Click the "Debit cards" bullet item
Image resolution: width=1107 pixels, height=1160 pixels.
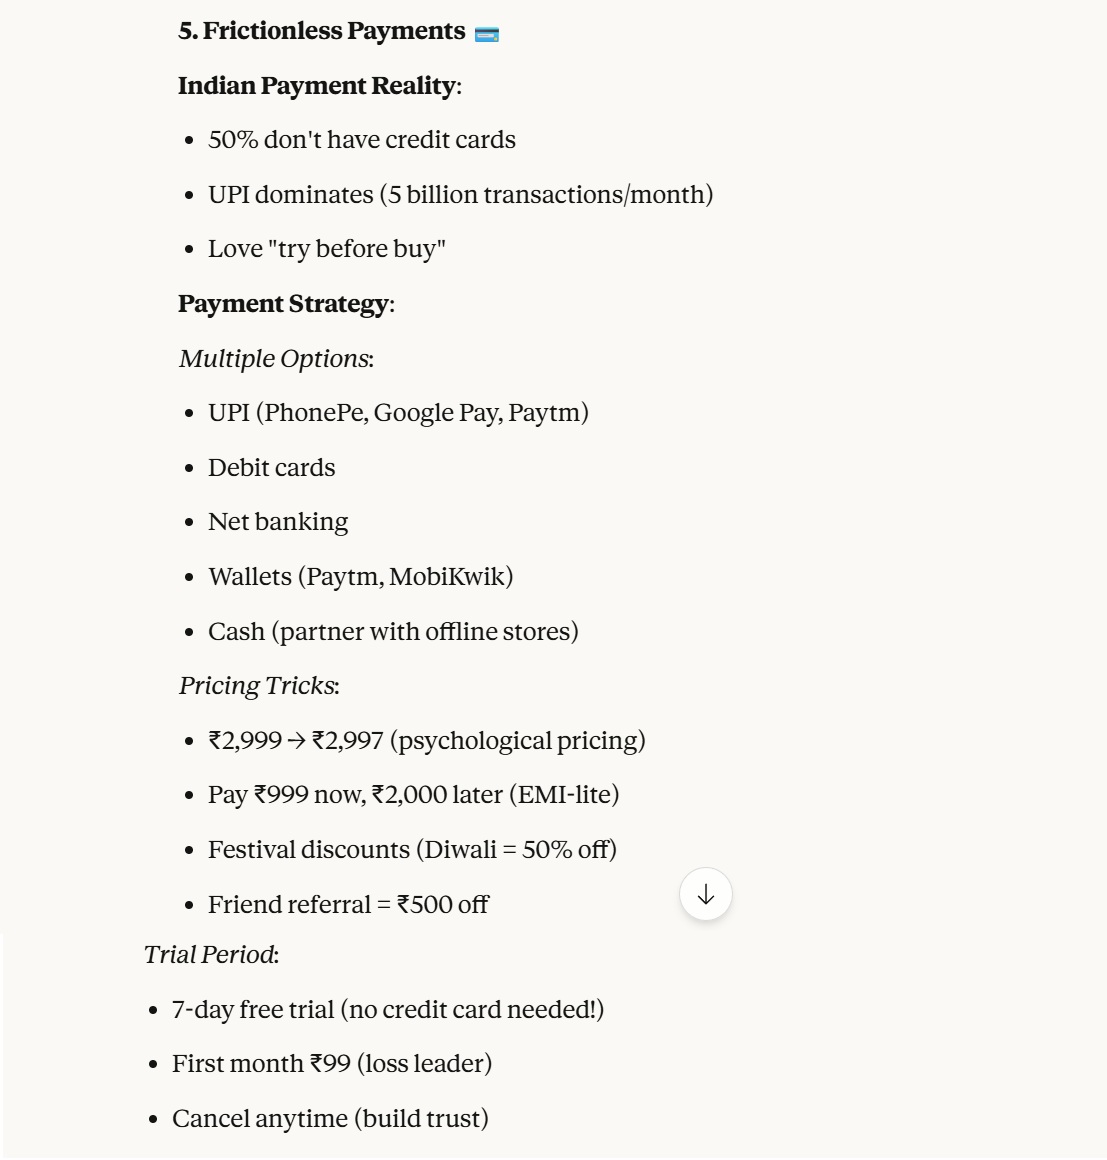tap(271, 468)
